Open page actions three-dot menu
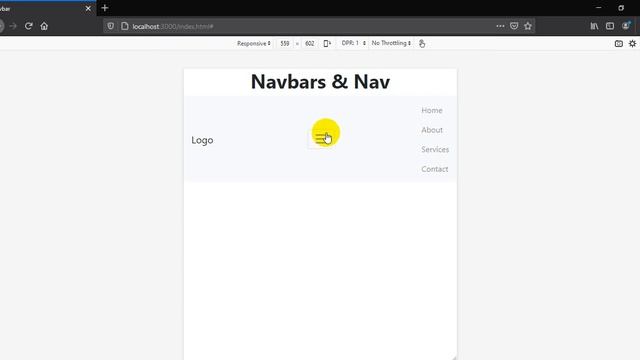Viewport: 640px width, 360px height. tap(500, 26)
